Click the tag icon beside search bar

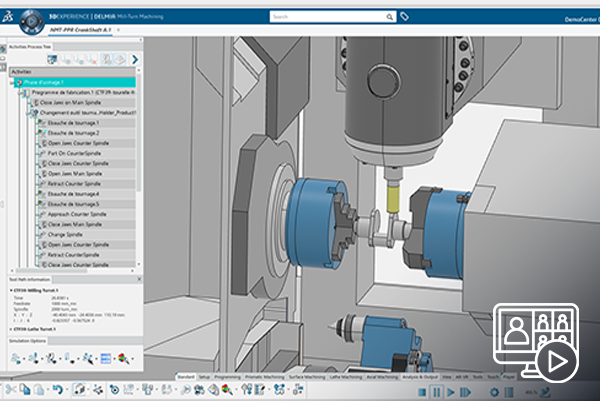[x=404, y=17]
